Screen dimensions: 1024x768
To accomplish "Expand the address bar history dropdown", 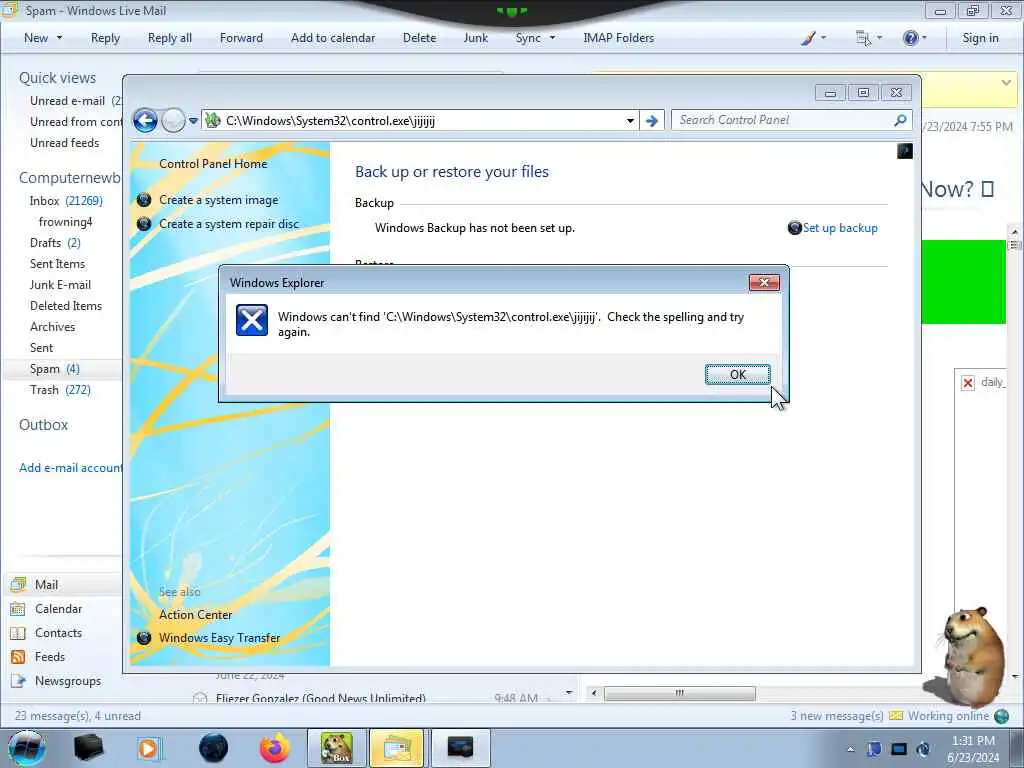I will tap(630, 121).
